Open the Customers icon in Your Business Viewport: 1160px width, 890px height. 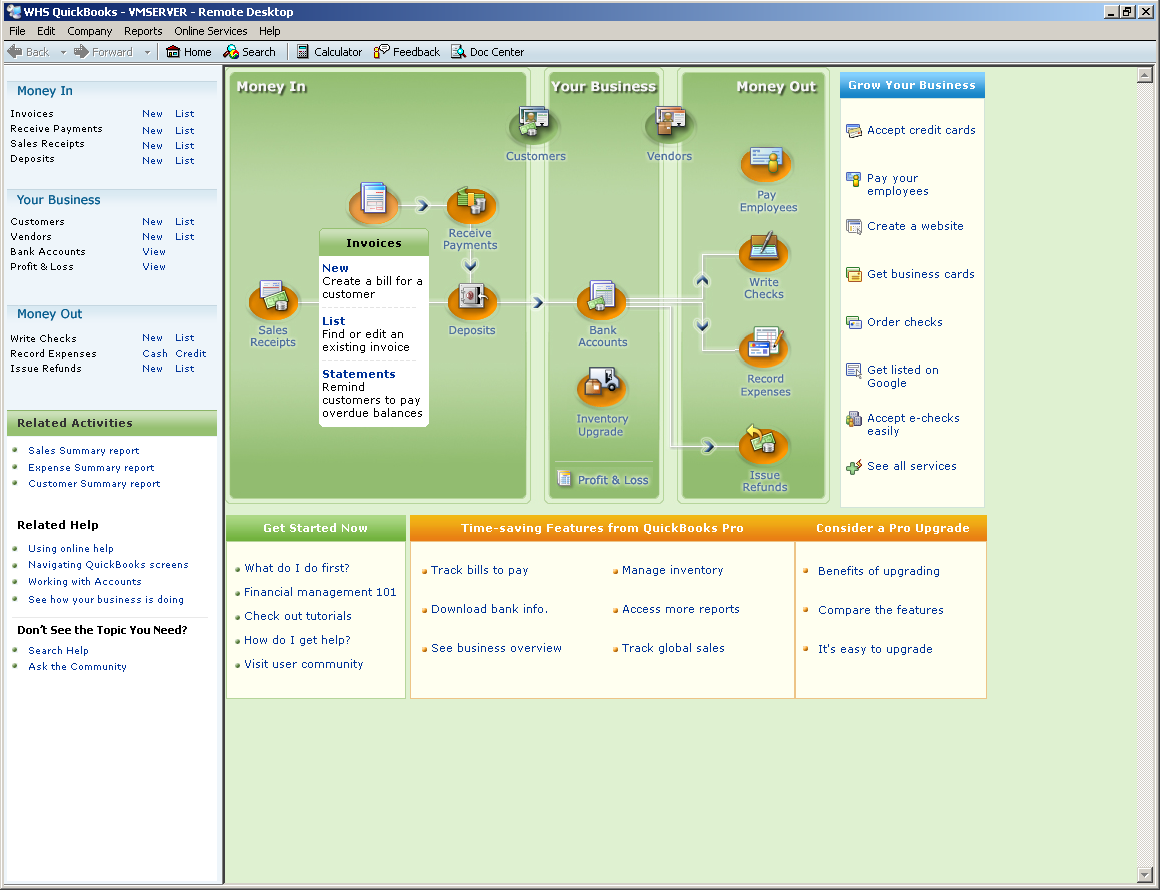click(533, 124)
